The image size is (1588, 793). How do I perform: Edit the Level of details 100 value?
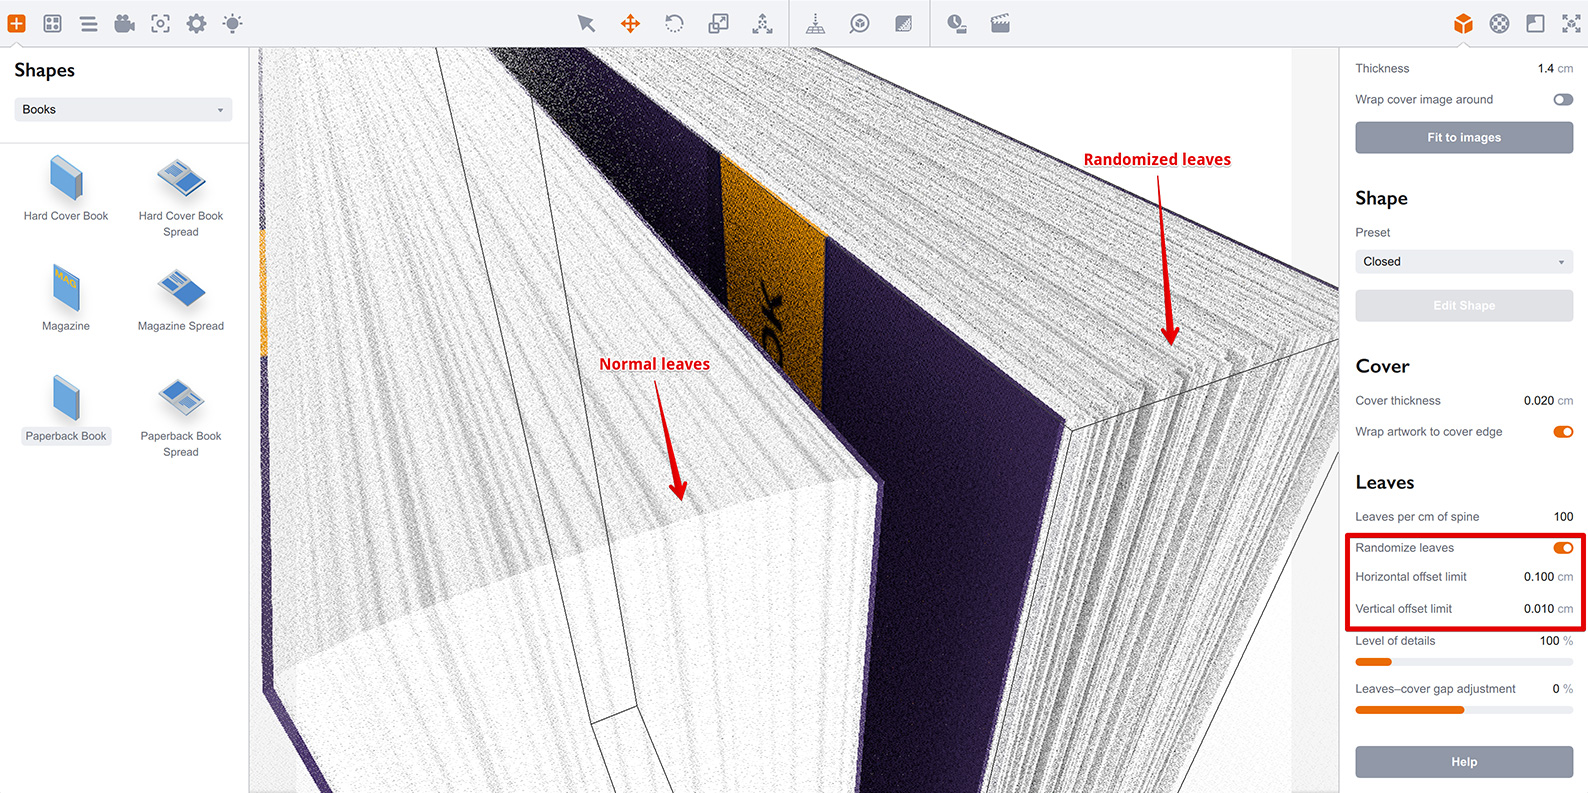point(1549,640)
